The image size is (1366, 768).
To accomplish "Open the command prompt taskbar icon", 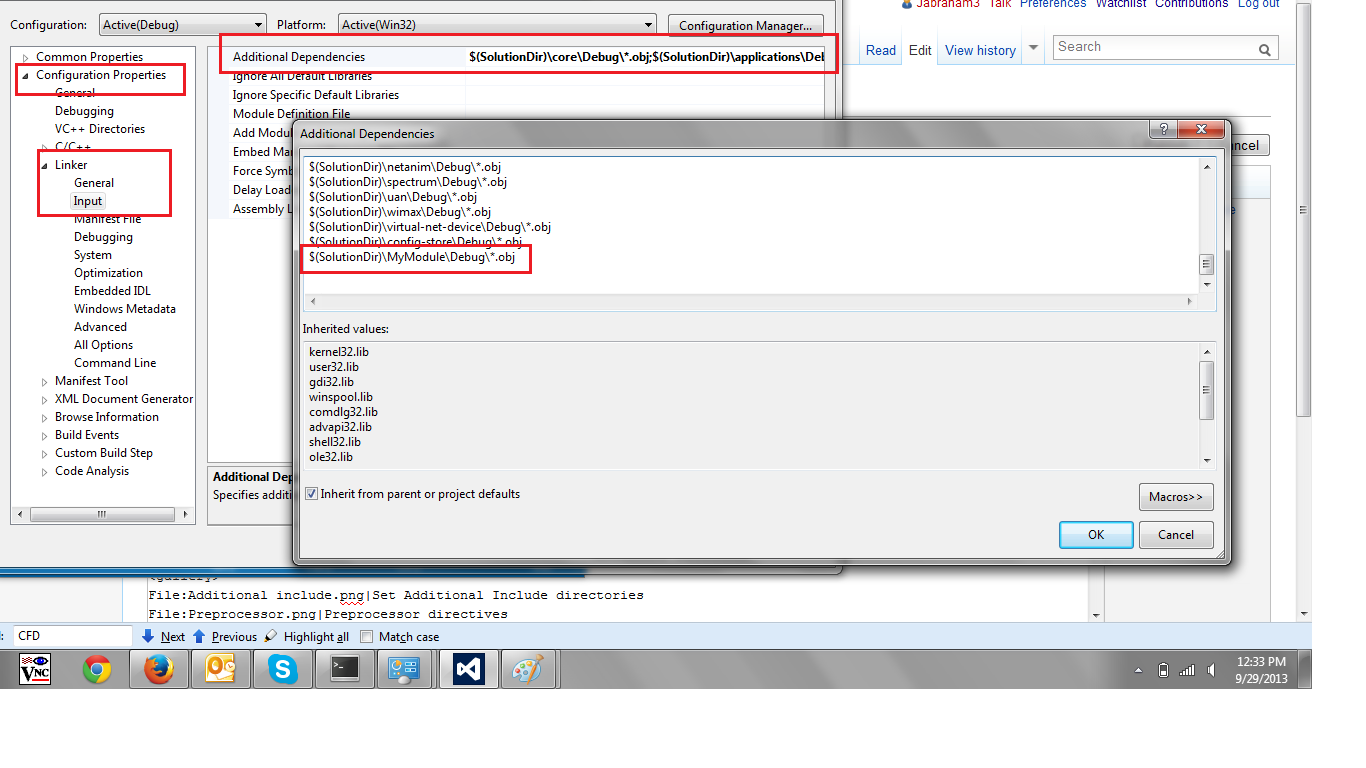I will point(345,669).
